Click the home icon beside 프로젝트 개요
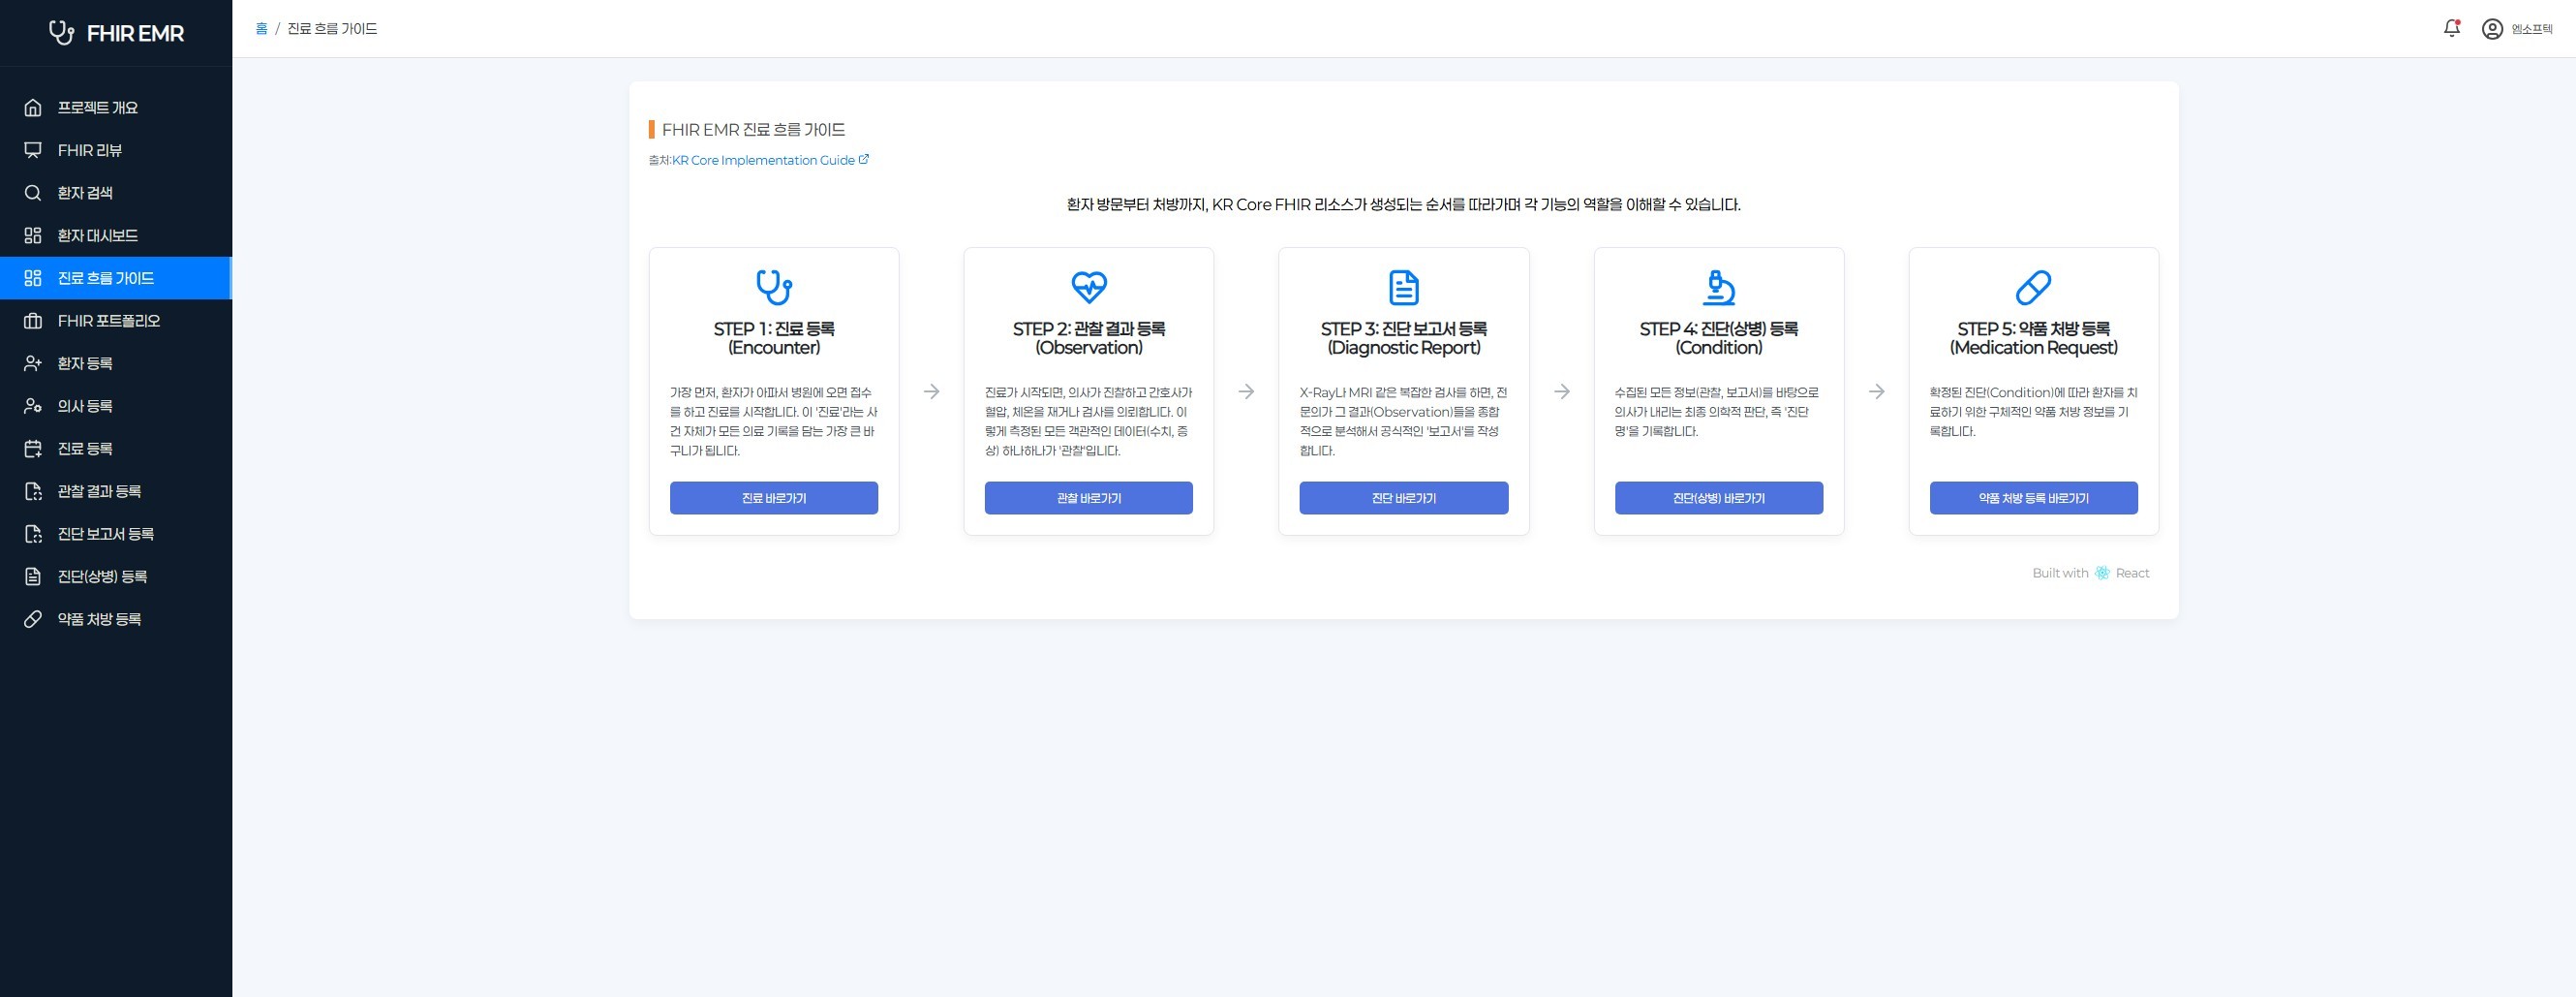Image resolution: width=2576 pixels, height=997 pixels. click(33, 108)
